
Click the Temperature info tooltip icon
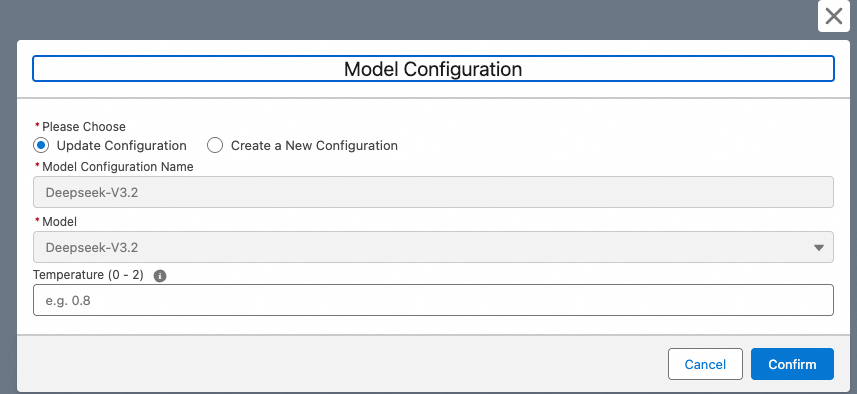[160, 276]
